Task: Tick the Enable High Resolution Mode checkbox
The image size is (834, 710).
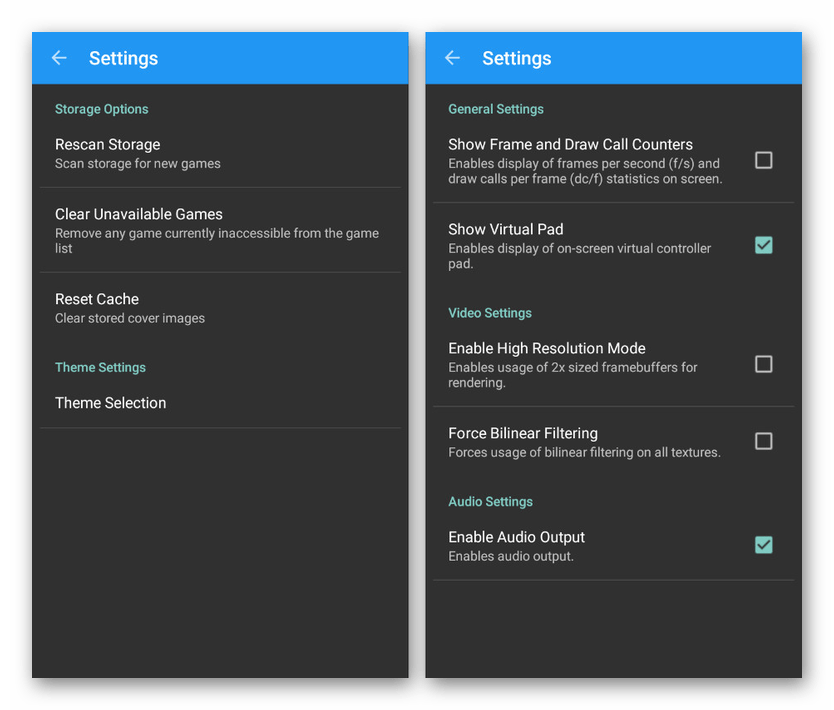Action: click(763, 364)
